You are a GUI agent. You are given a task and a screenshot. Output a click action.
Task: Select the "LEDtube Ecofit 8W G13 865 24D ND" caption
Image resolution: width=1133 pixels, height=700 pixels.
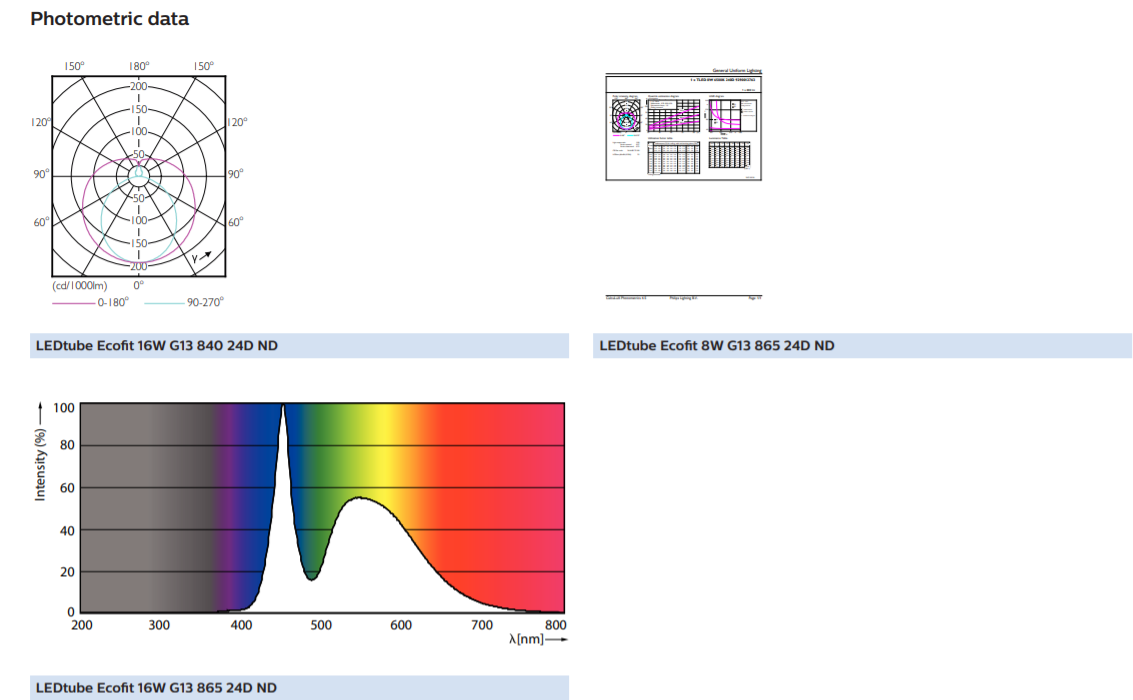tap(717, 346)
